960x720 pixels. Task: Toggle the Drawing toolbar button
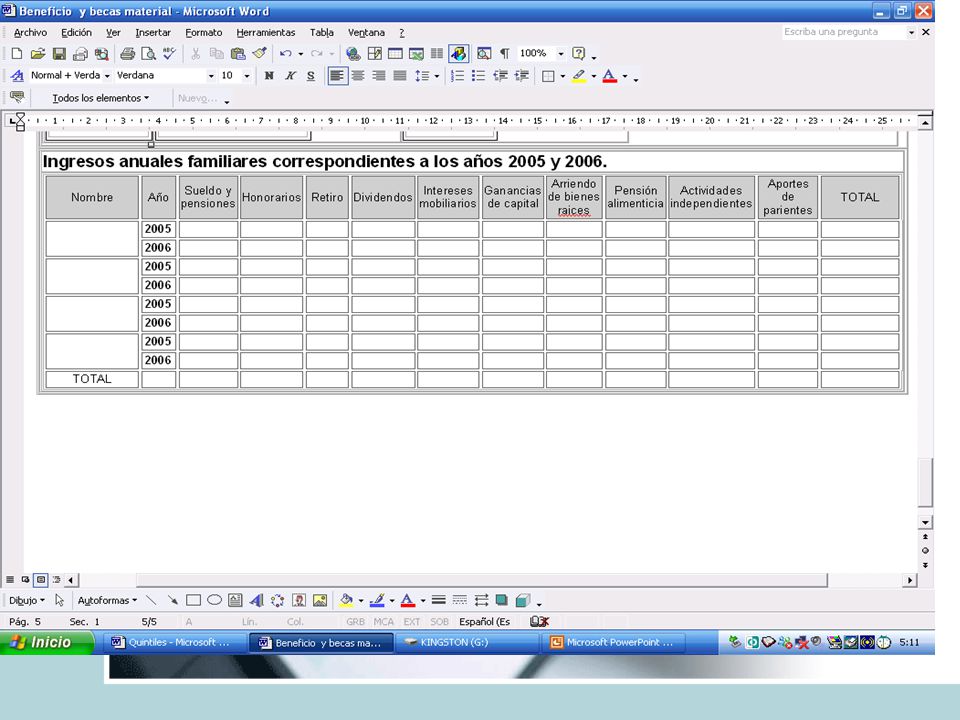coord(459,54)
